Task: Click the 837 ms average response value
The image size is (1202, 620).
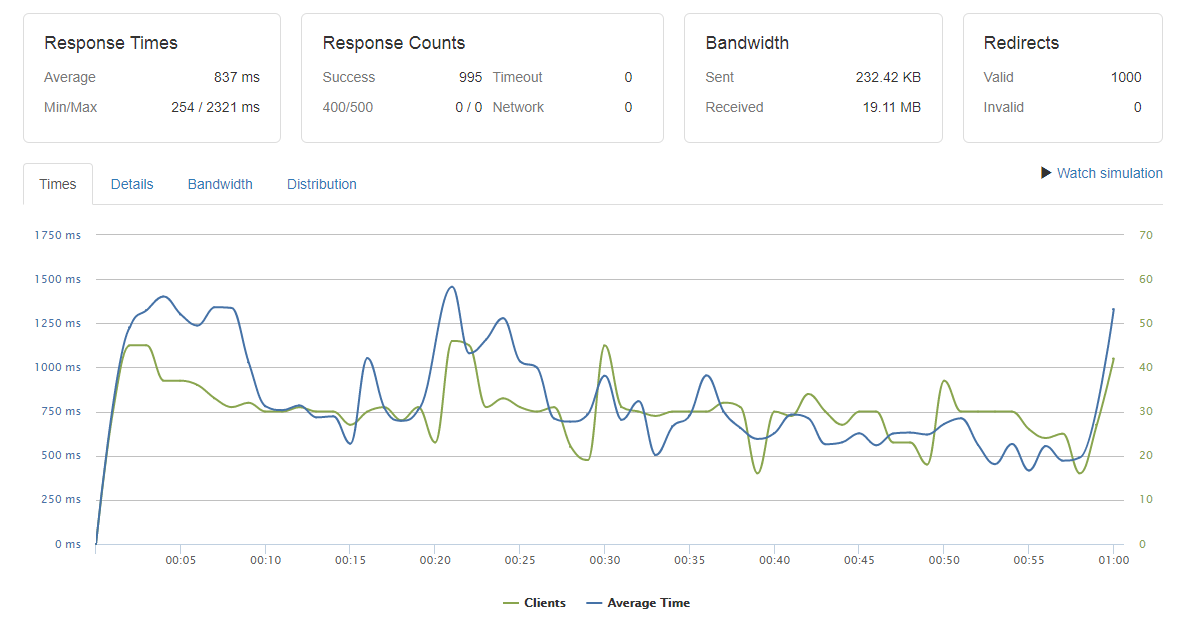Action: tap(236, 77)
